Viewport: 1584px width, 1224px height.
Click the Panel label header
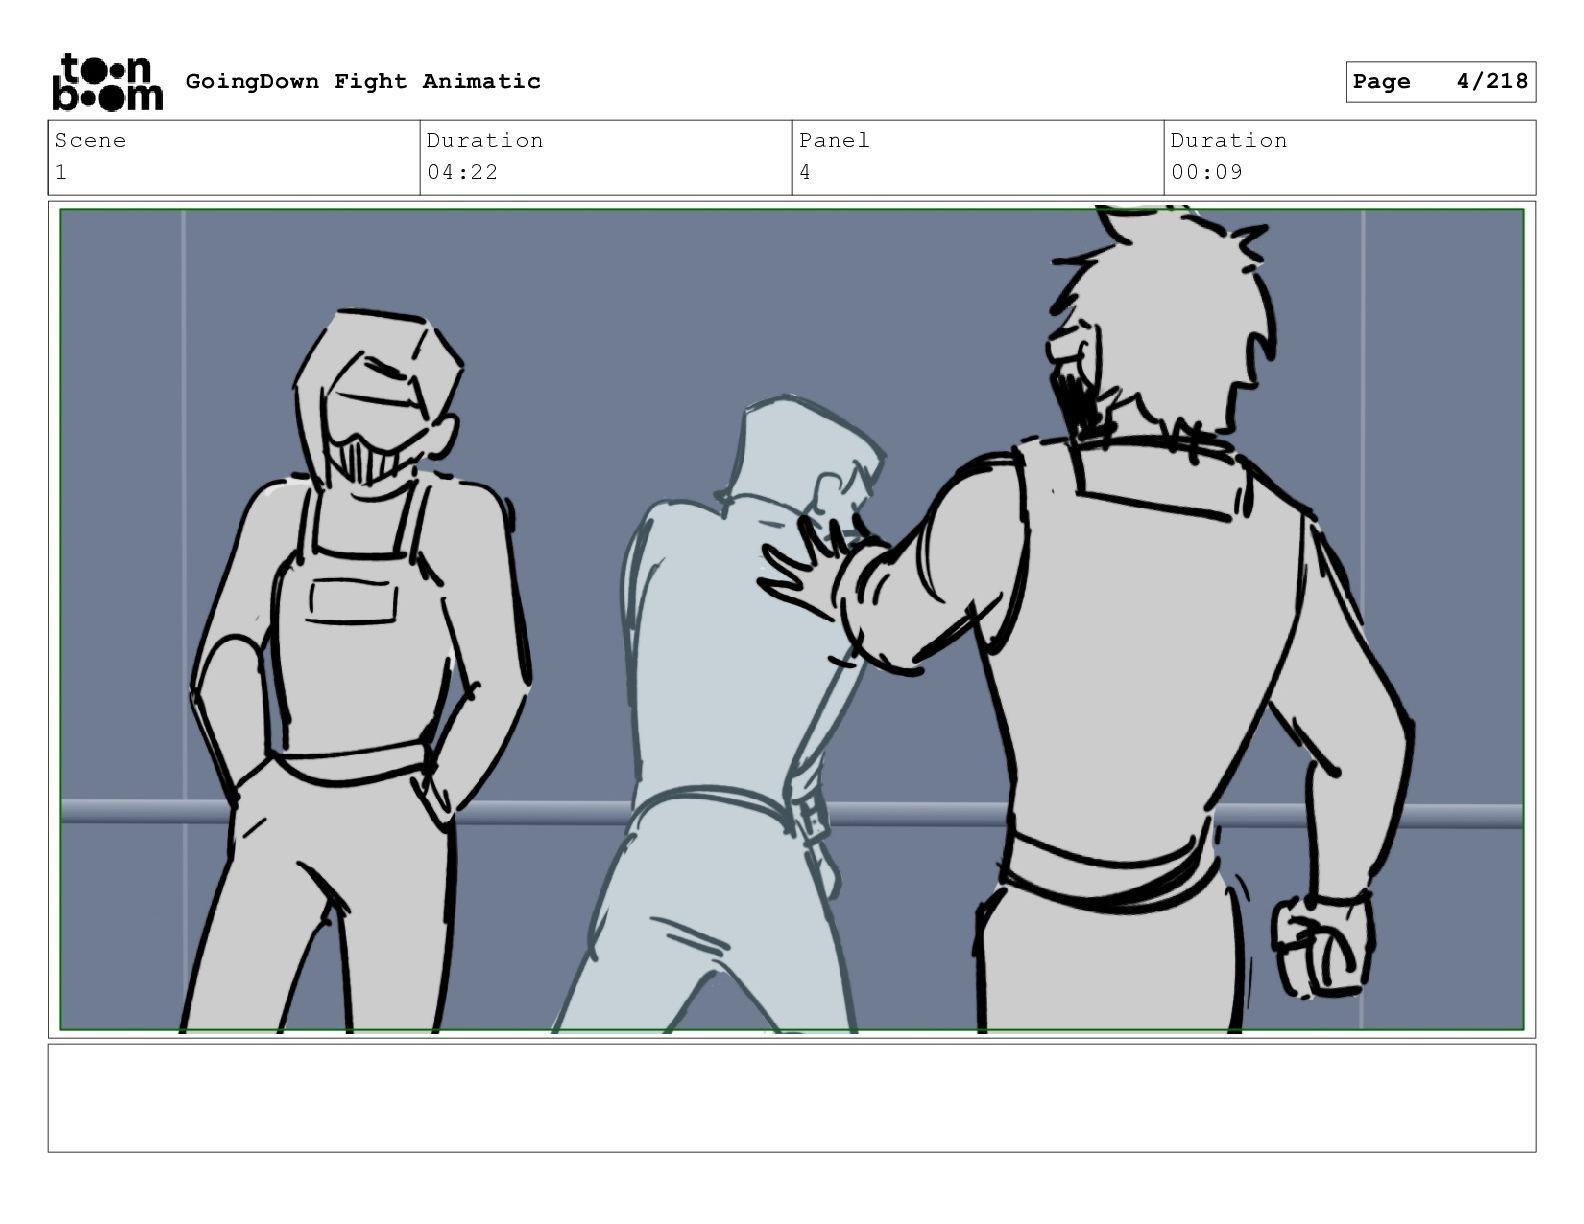coord(834,140)
